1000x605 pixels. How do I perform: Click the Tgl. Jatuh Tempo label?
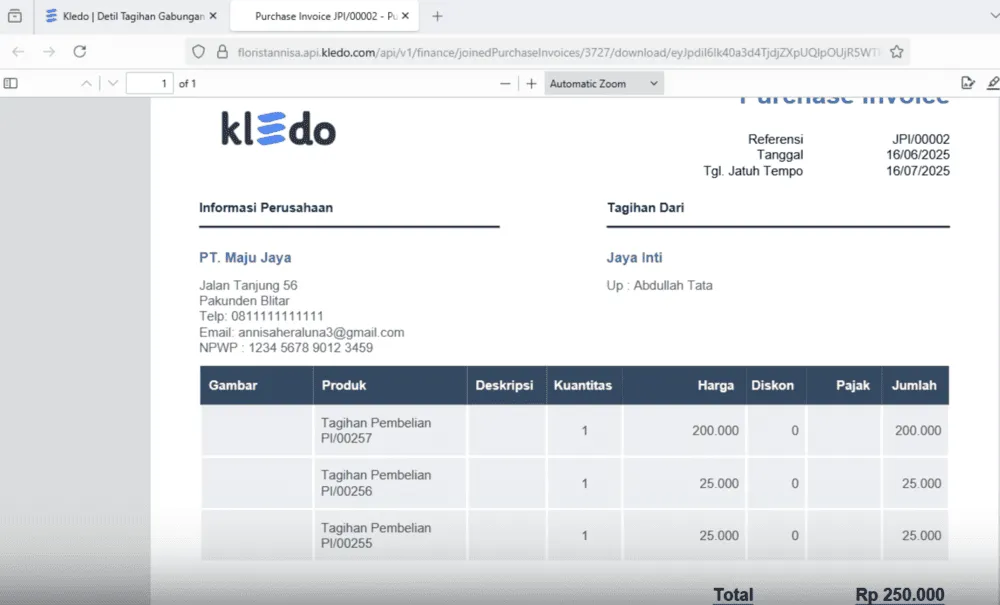pyautogui.click(x=753, y=171)
